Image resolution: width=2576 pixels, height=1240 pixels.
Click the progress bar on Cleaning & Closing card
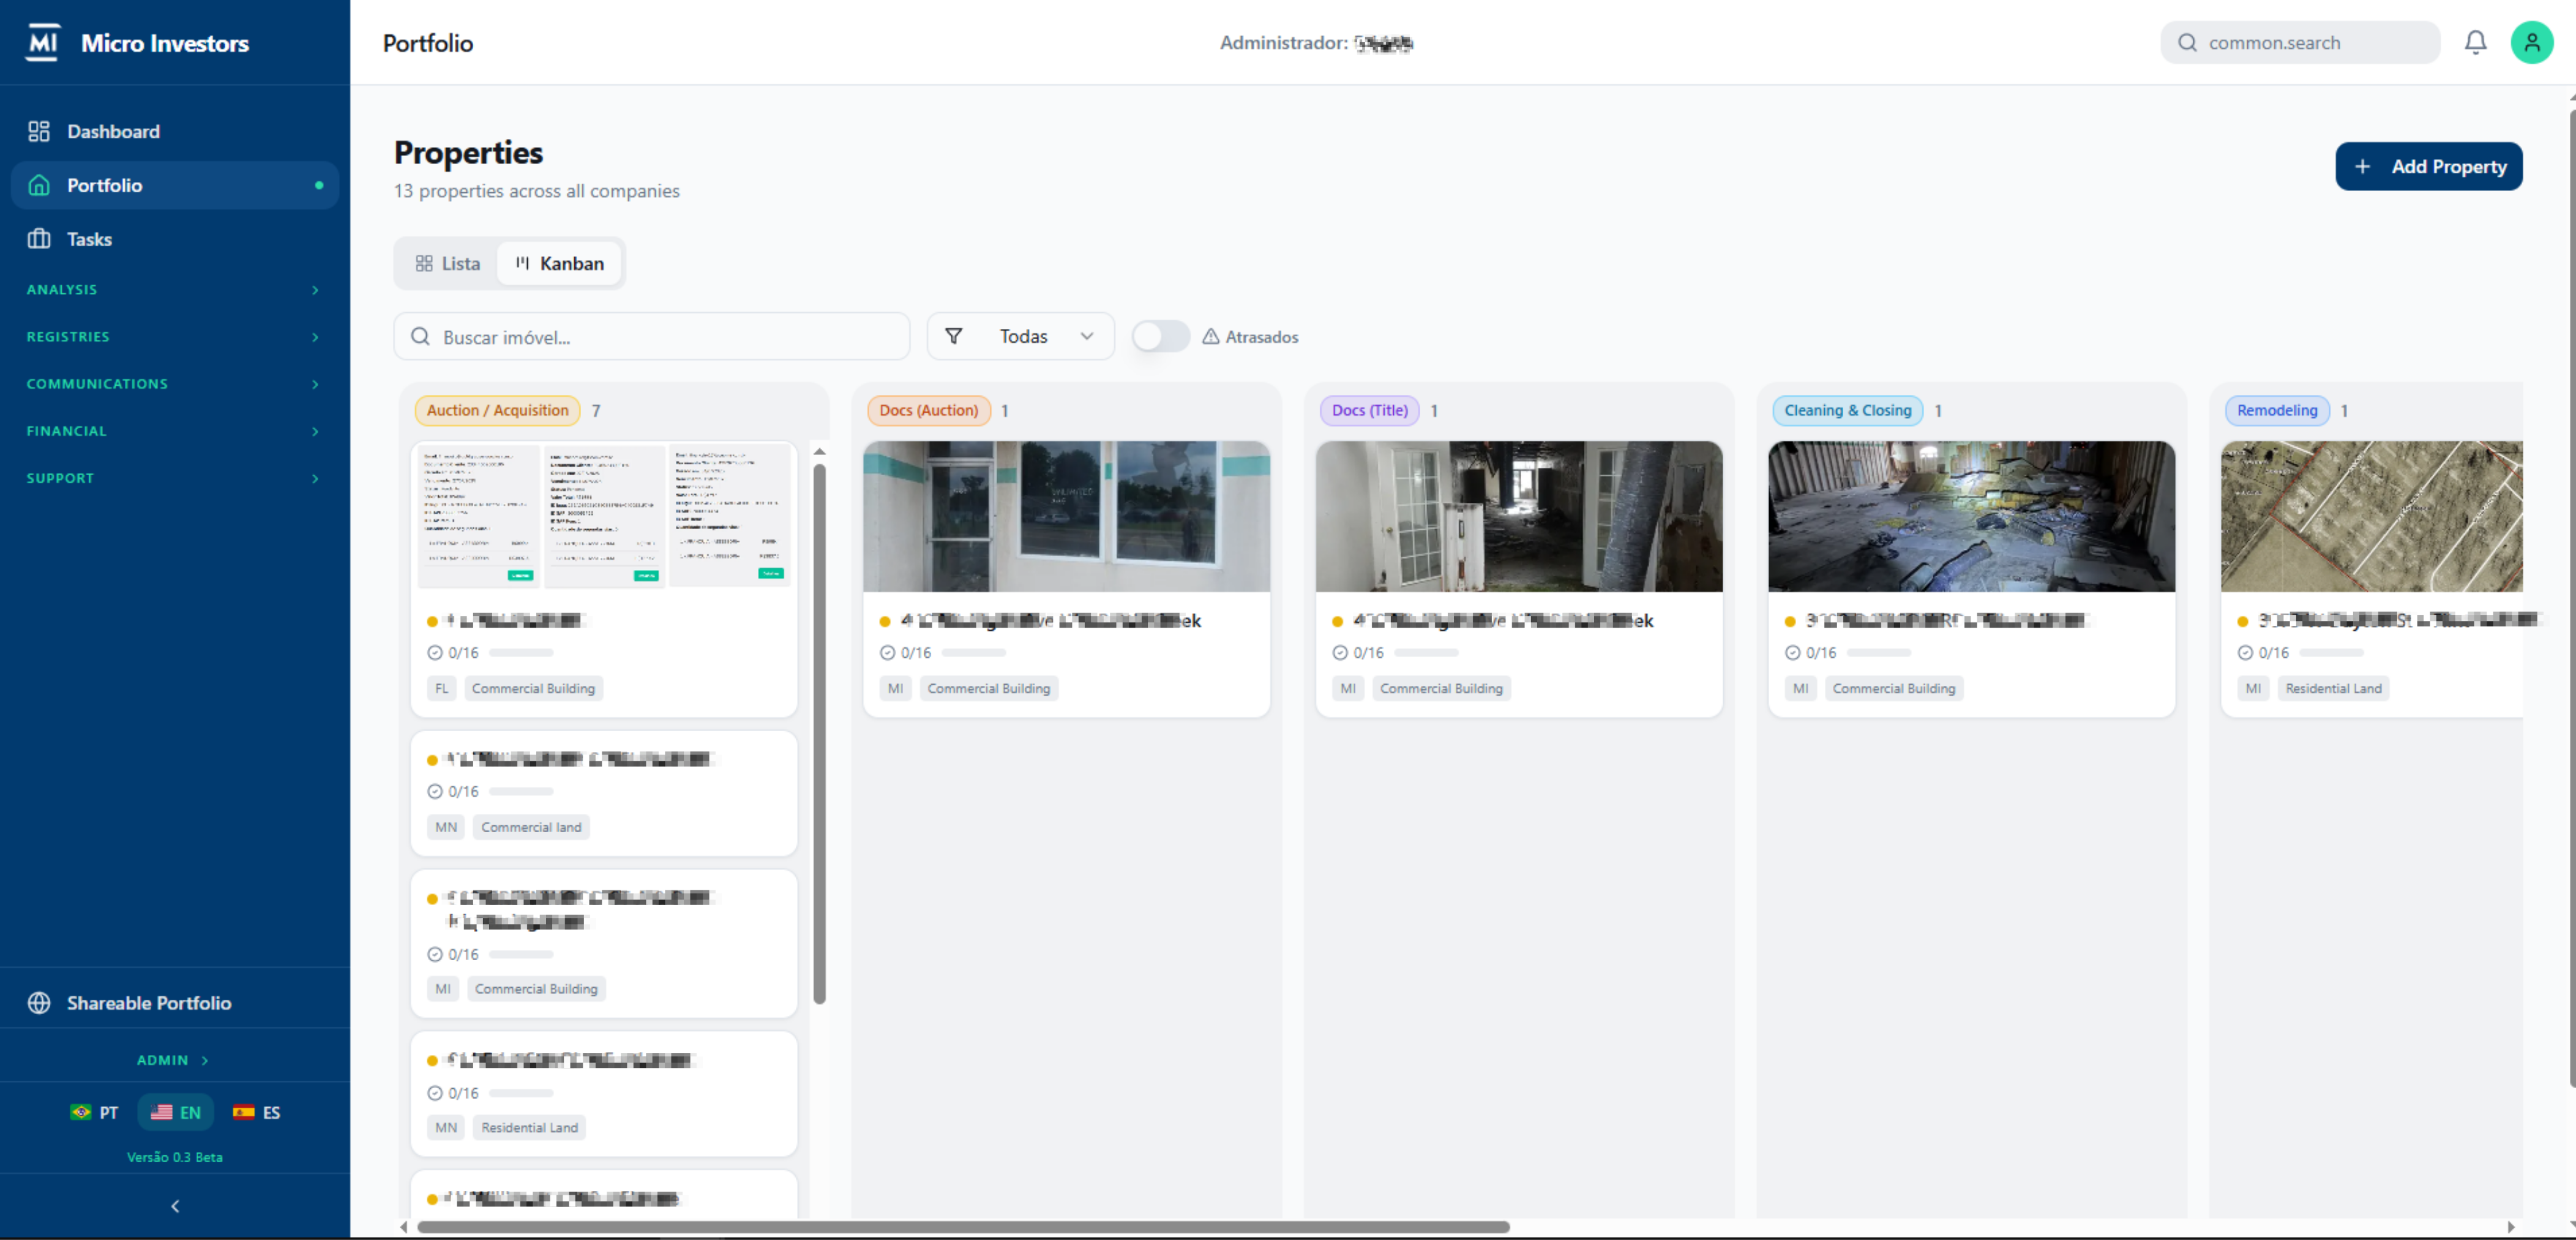click(x=1878, y=652)
